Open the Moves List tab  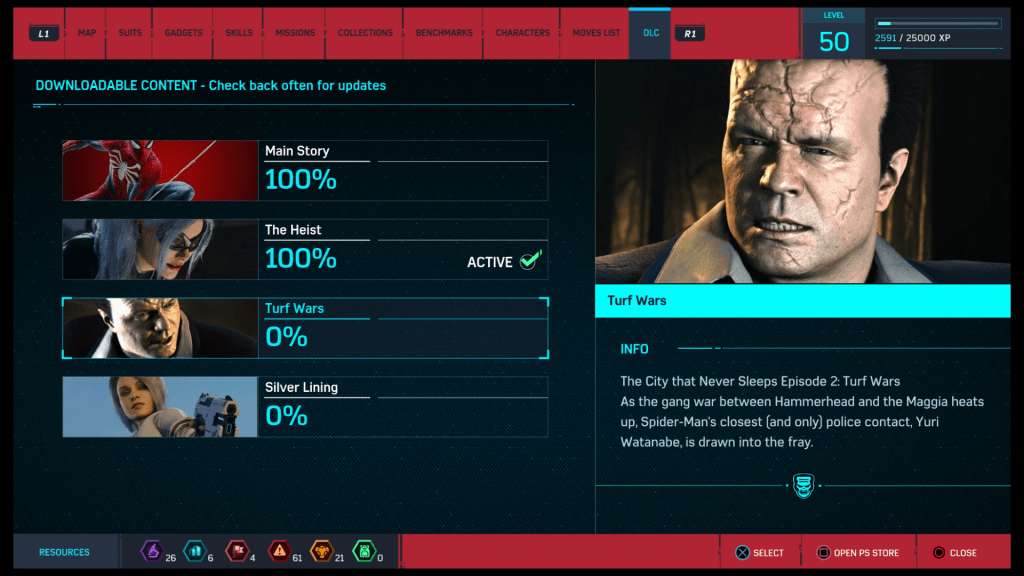(596, 33)
